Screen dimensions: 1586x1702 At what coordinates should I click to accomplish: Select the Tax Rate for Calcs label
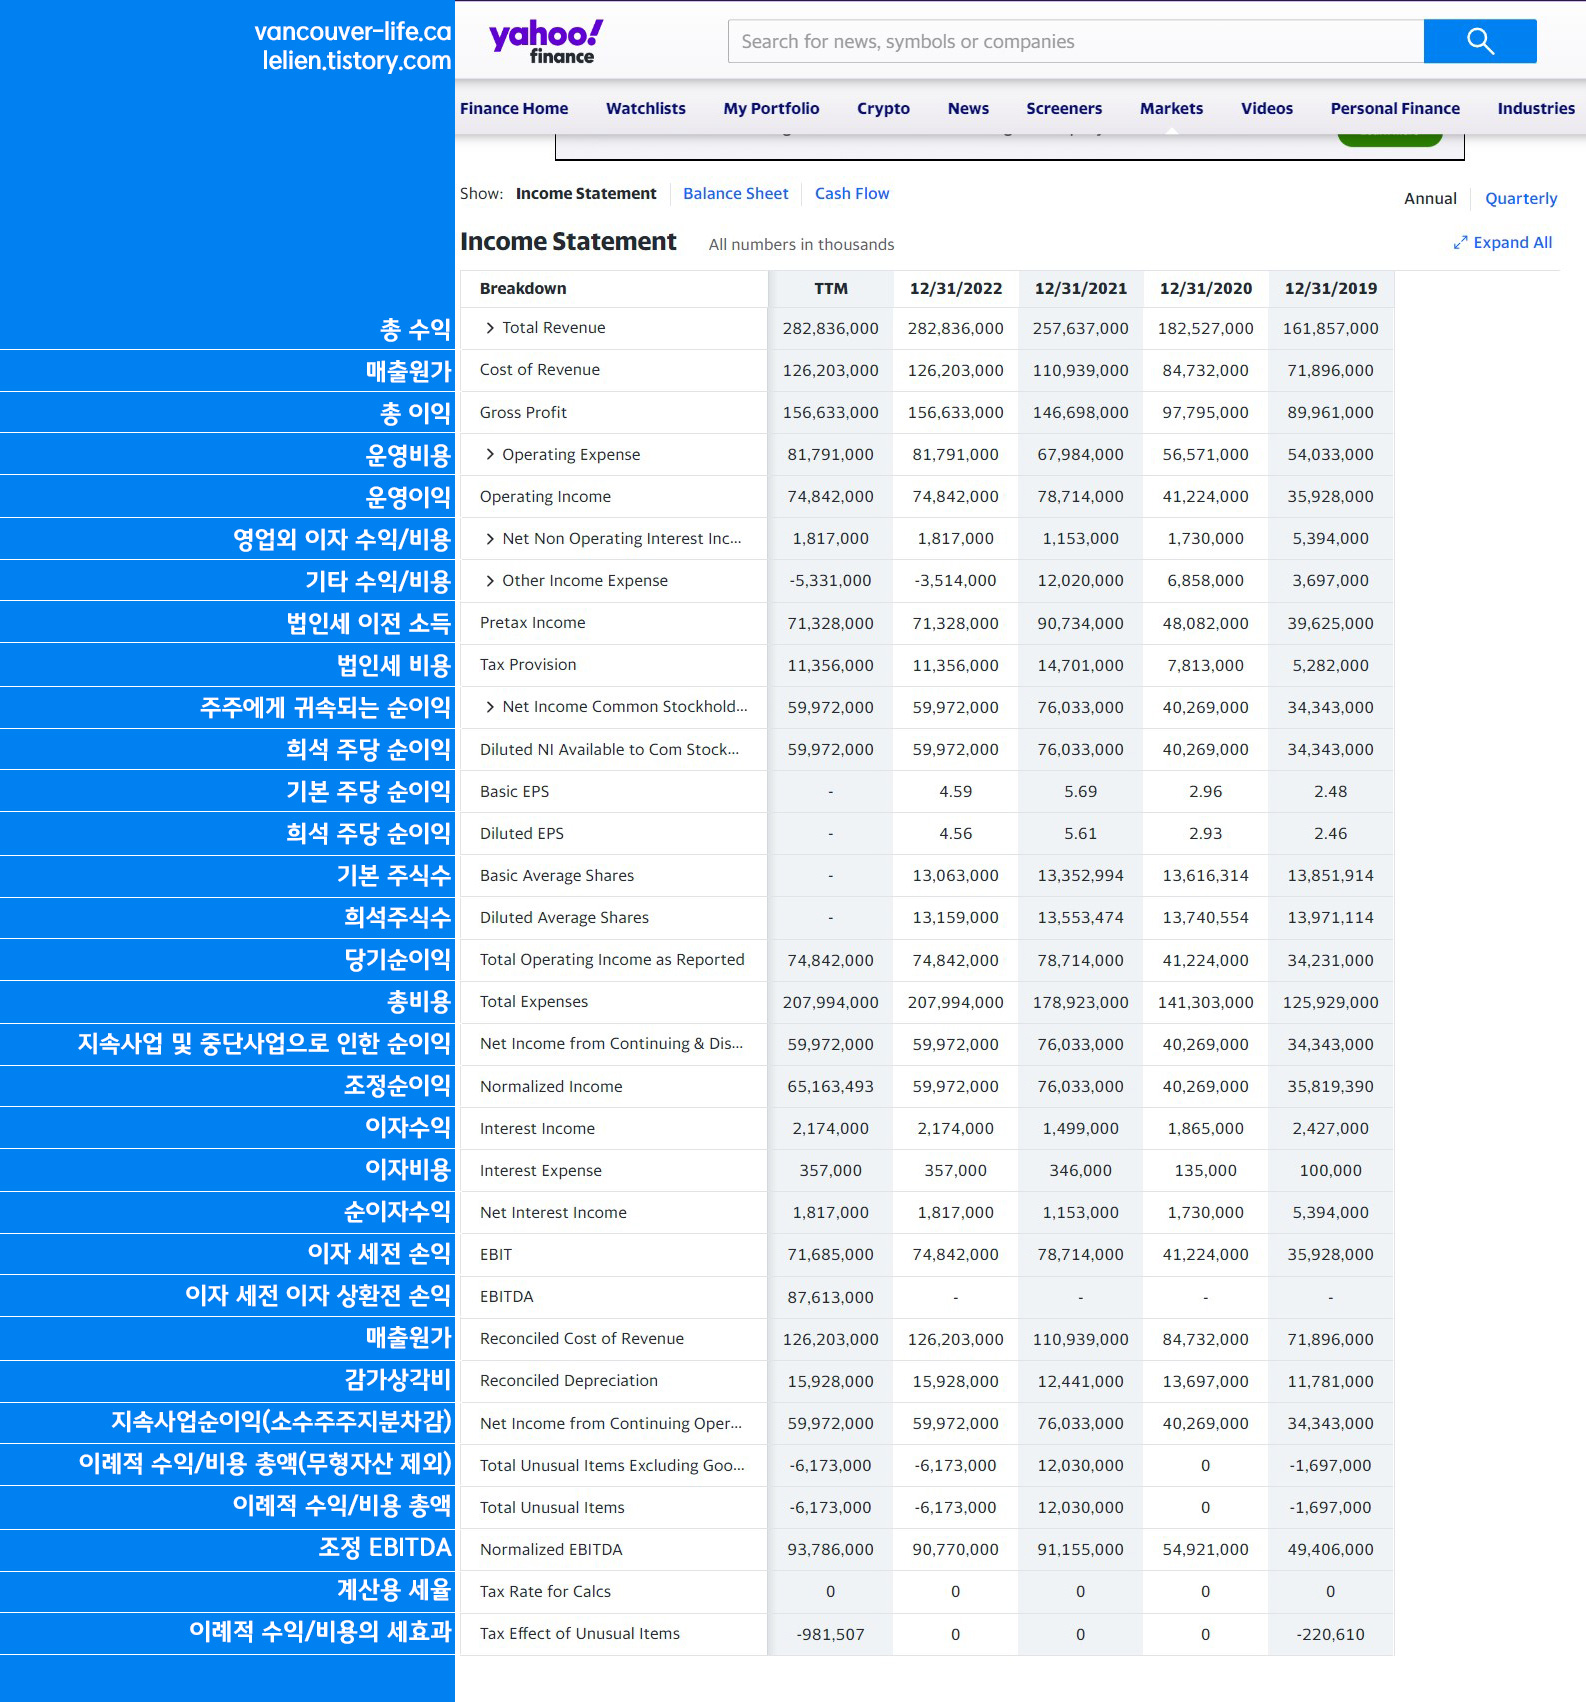545,1592
